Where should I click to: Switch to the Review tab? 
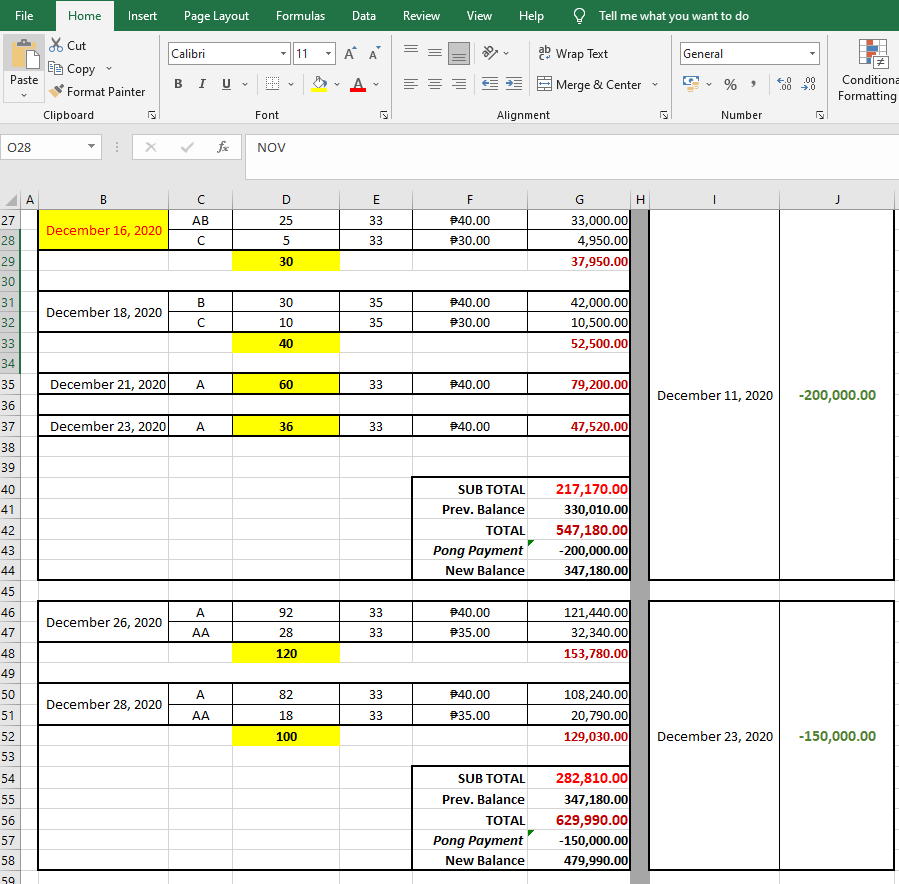(x=421, y=15)
